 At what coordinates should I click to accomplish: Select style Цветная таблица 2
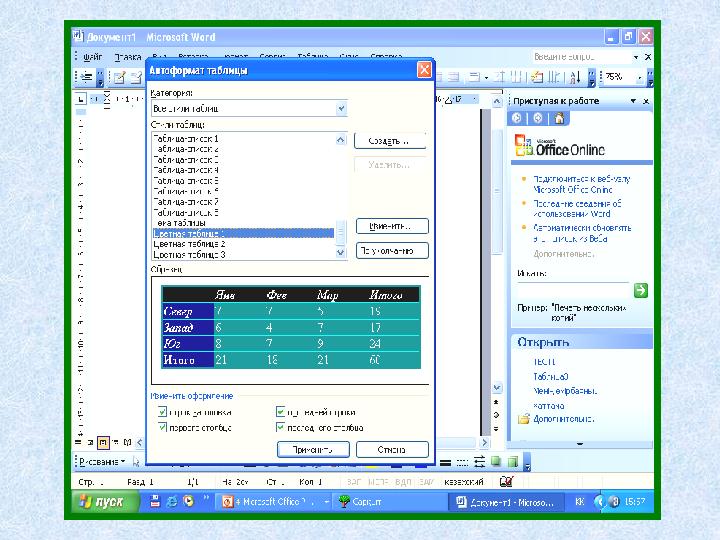tap(189, 244)
